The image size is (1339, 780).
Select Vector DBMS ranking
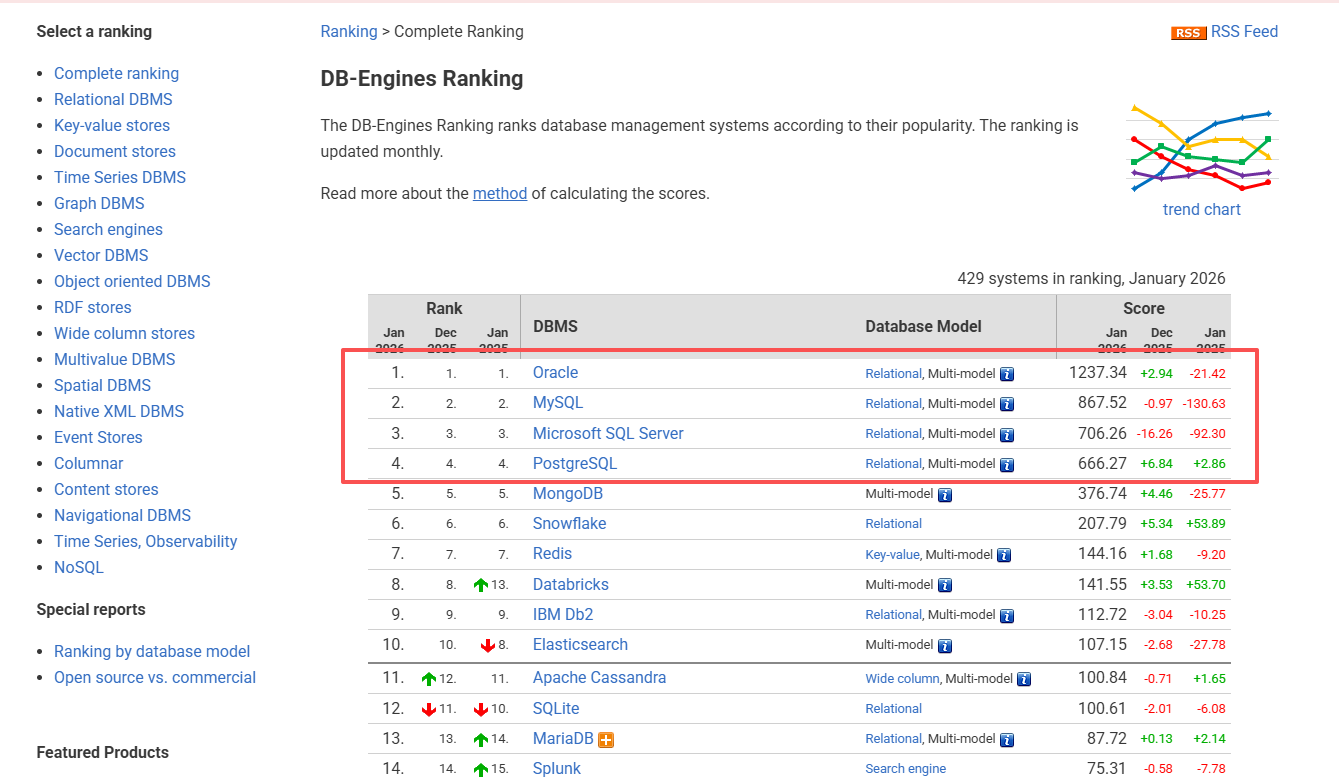point(101,255)
